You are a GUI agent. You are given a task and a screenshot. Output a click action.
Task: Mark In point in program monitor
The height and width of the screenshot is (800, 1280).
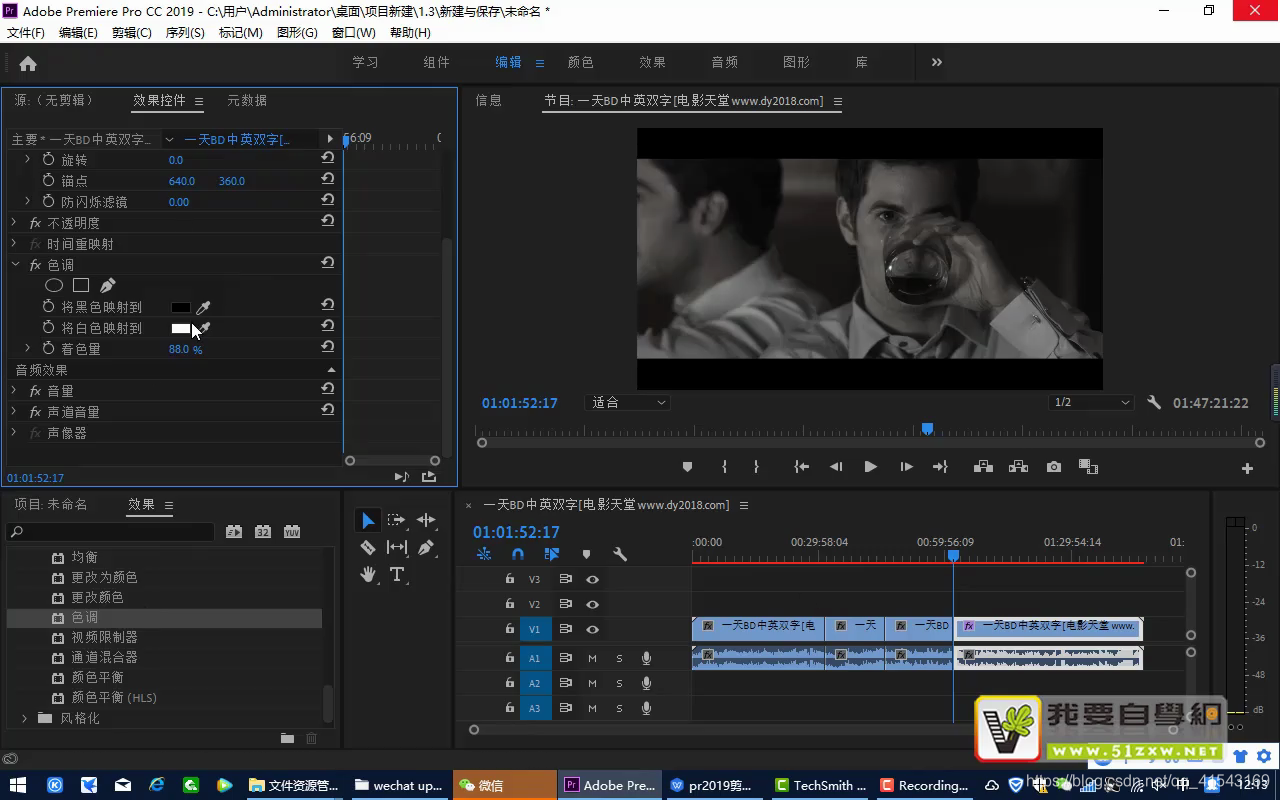[x=723, y=467]
